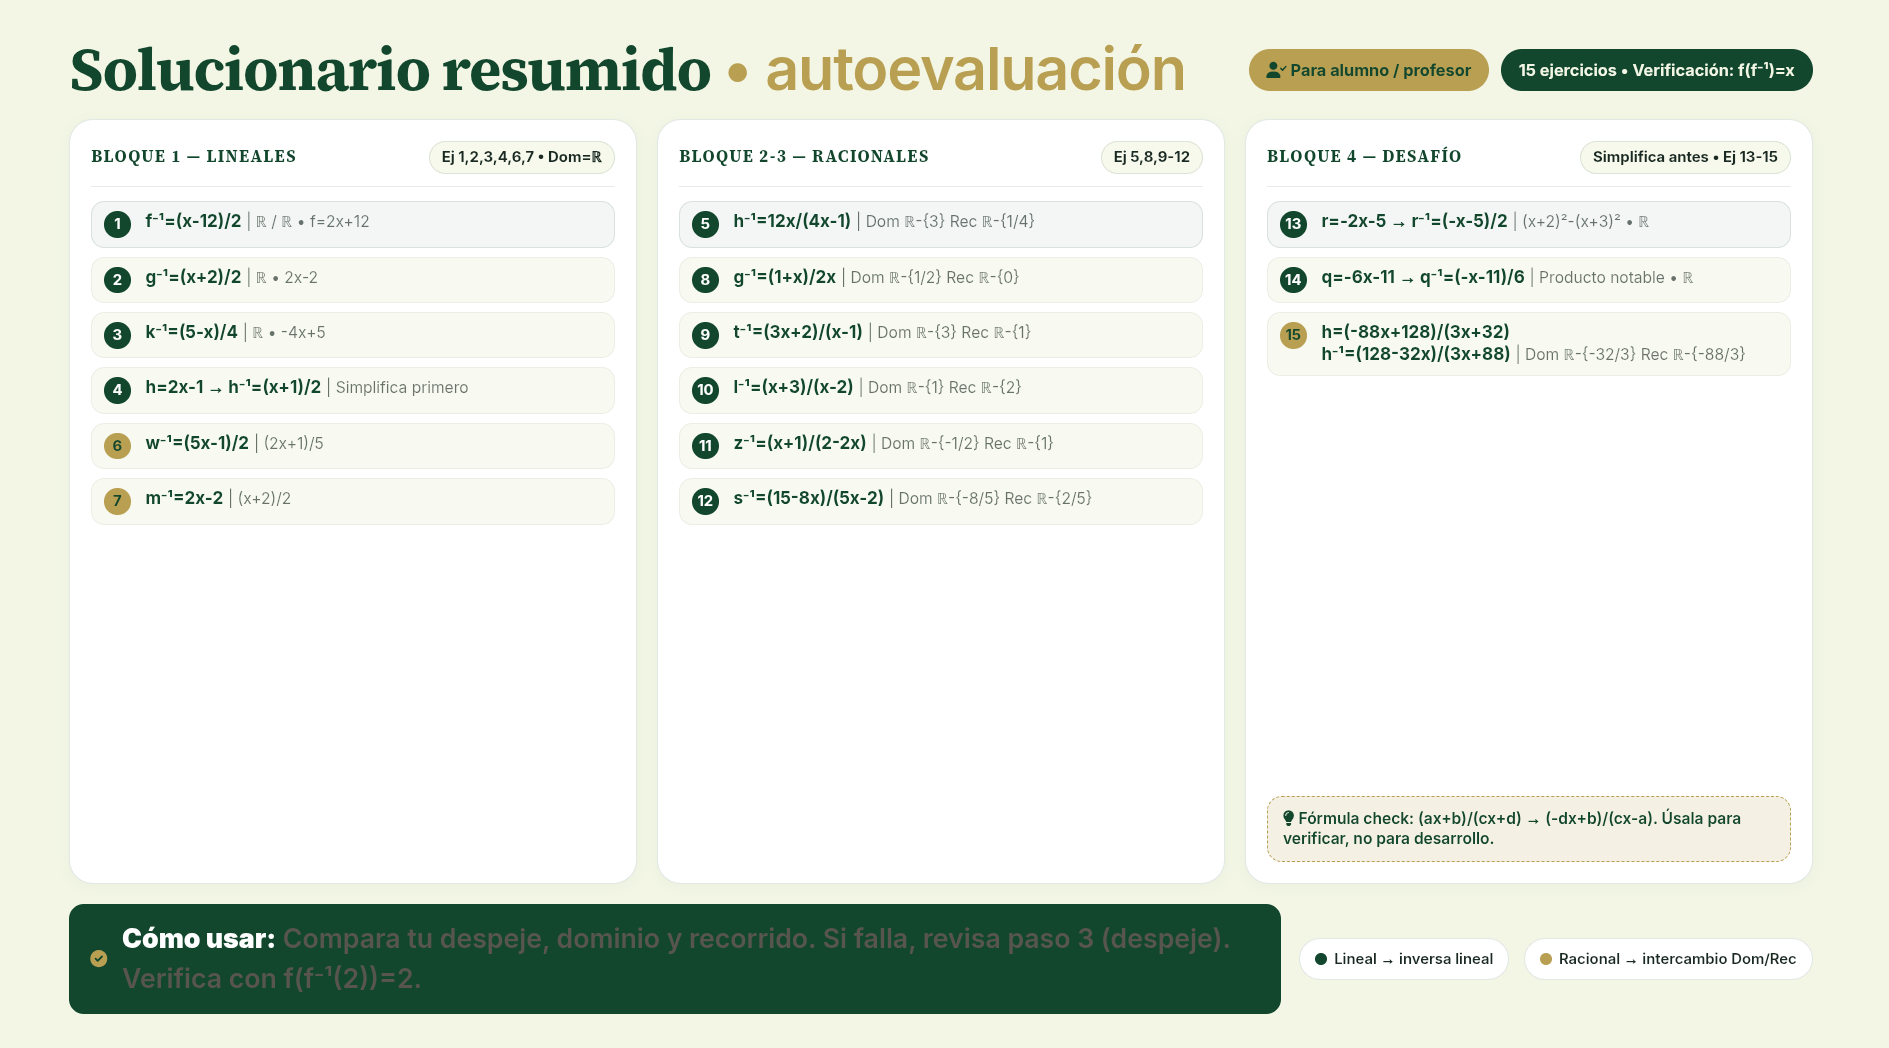Click the number 5 exercise badge
Viewport: 1889px width, 1048px height.
[x=705, y=224]
